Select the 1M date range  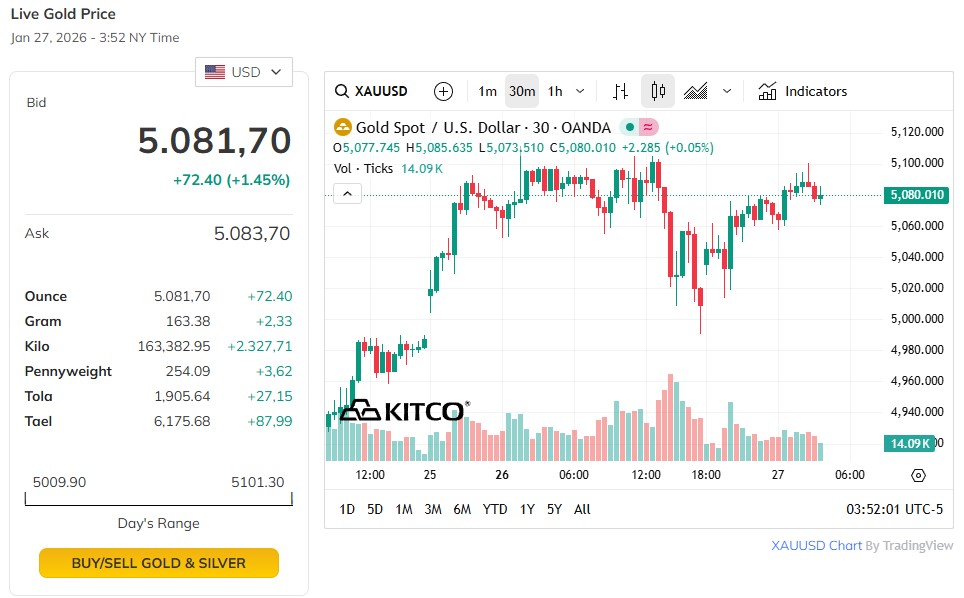tap(404, 509)
